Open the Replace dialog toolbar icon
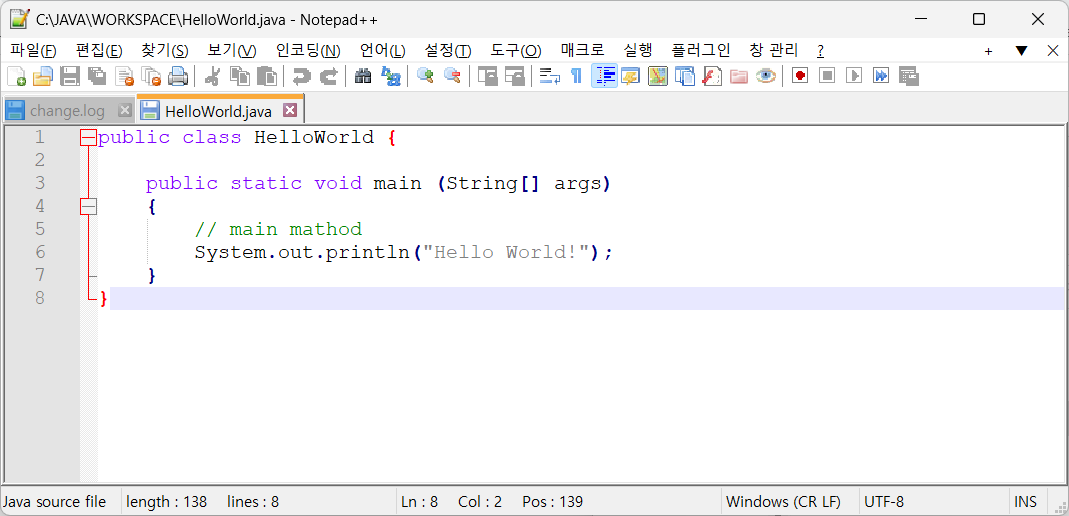This screenshot has width=1069, height=516. click(391, 76)
